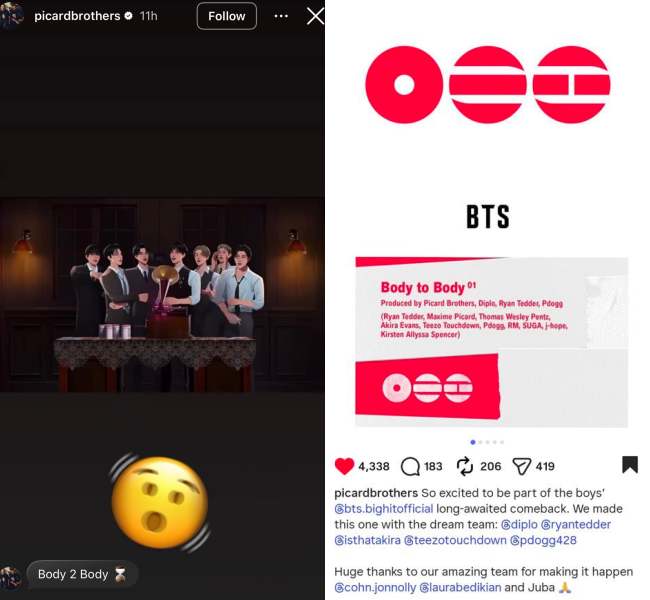
Task: Unlike the post using red heart icon
Action: 344,466
